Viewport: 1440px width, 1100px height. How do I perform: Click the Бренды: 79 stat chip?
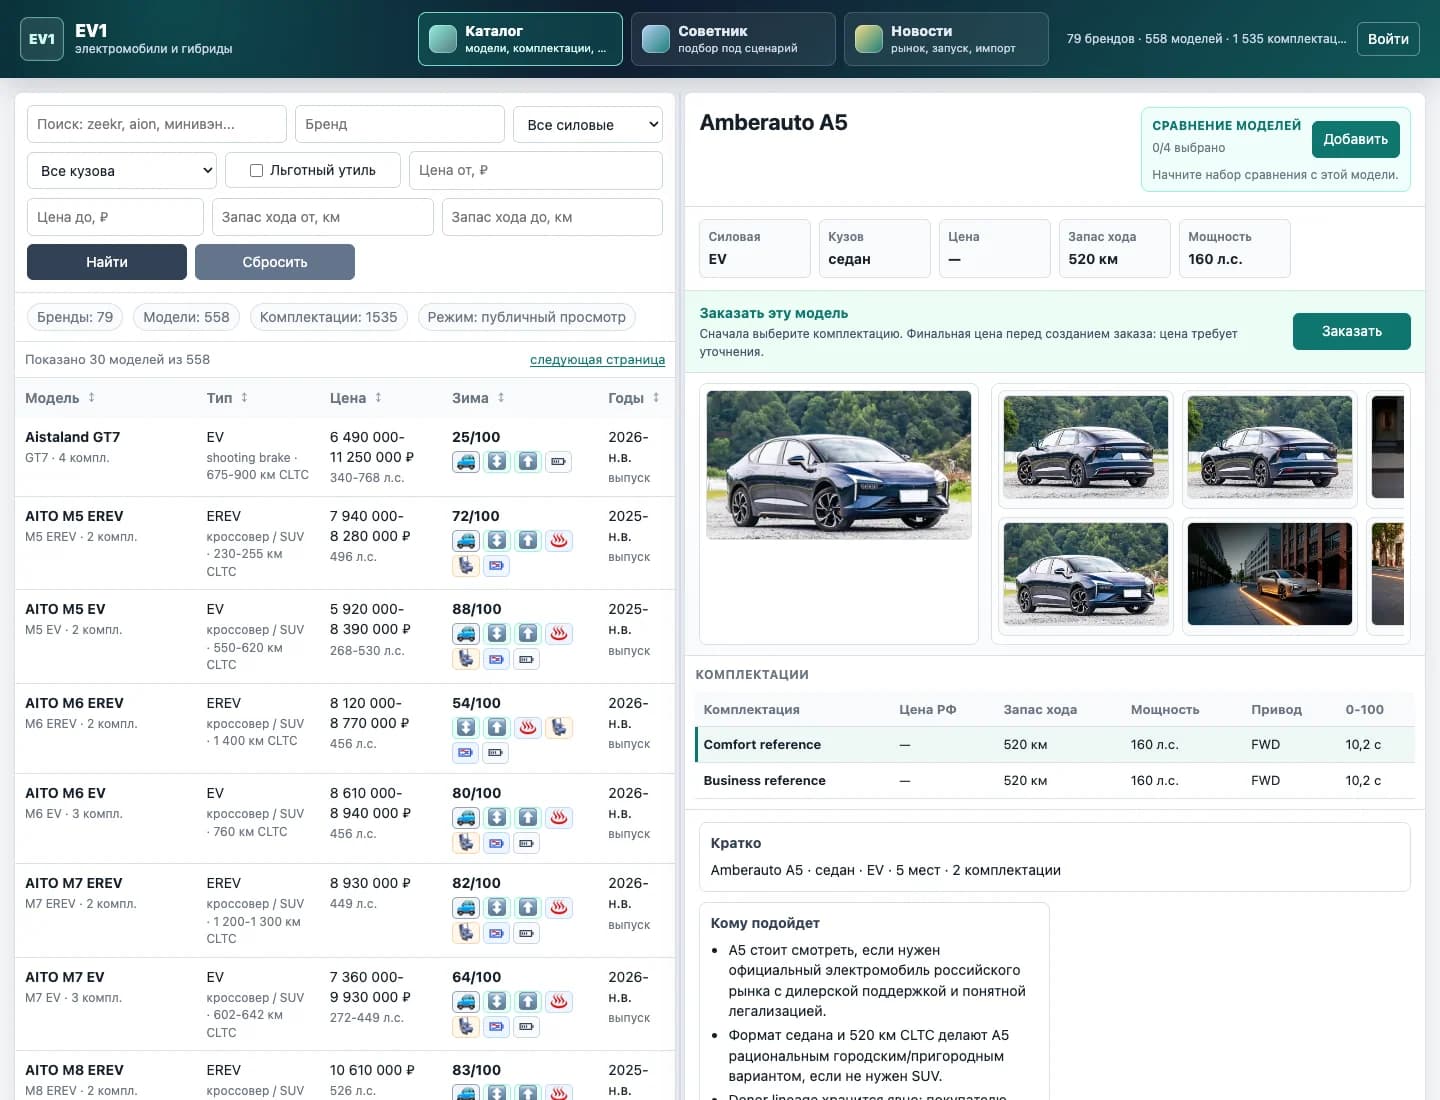pyautogui.click(x=75, y=317)
